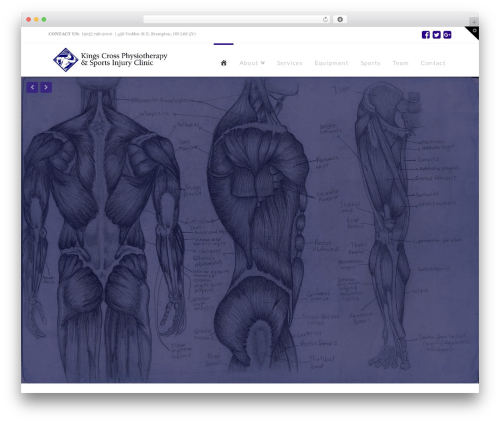The width and height of the screenshot is (500, 423).
Task: Toggle the black corner widget at top right
Action: point(474,32)
